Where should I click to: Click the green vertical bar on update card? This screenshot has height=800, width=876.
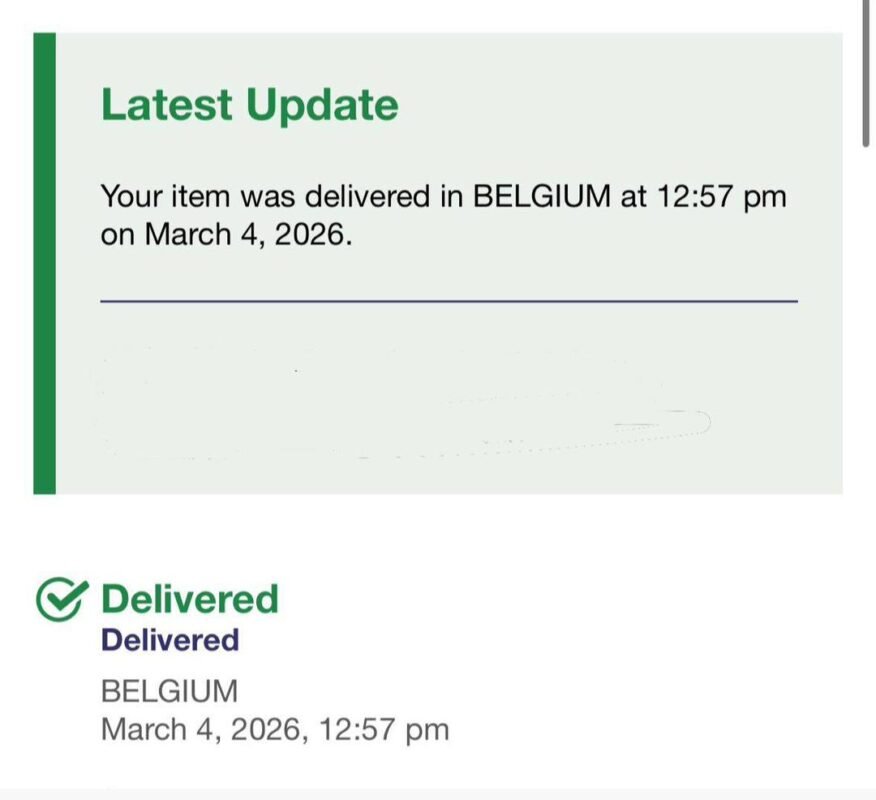44,263
